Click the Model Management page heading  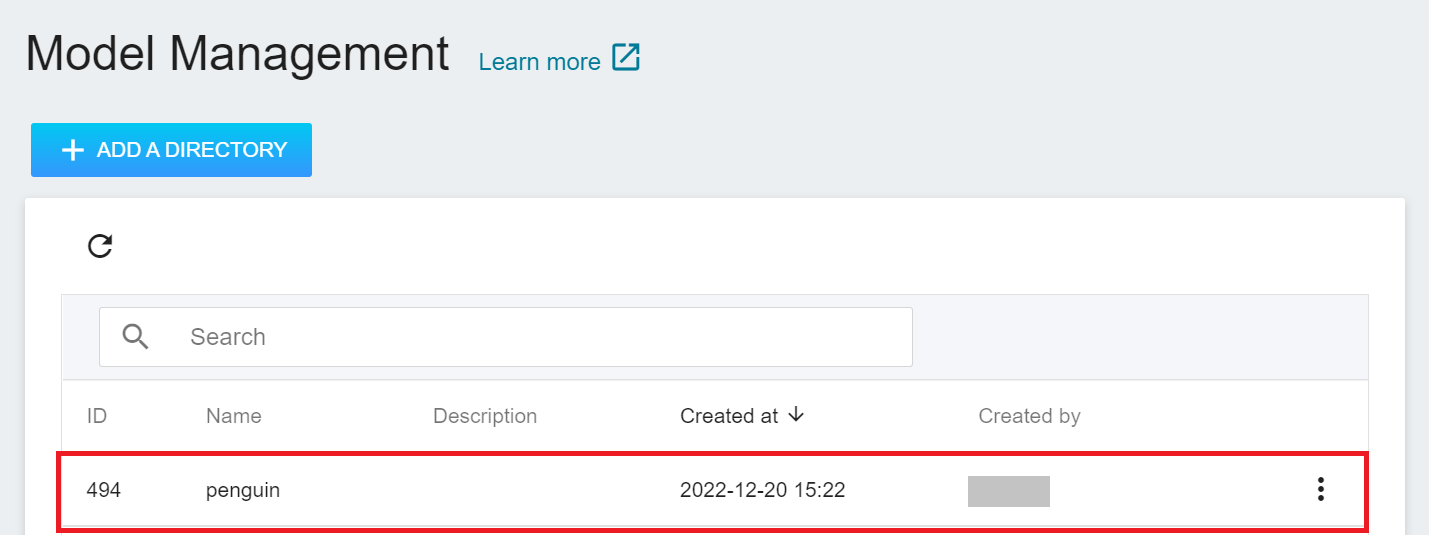237,54
